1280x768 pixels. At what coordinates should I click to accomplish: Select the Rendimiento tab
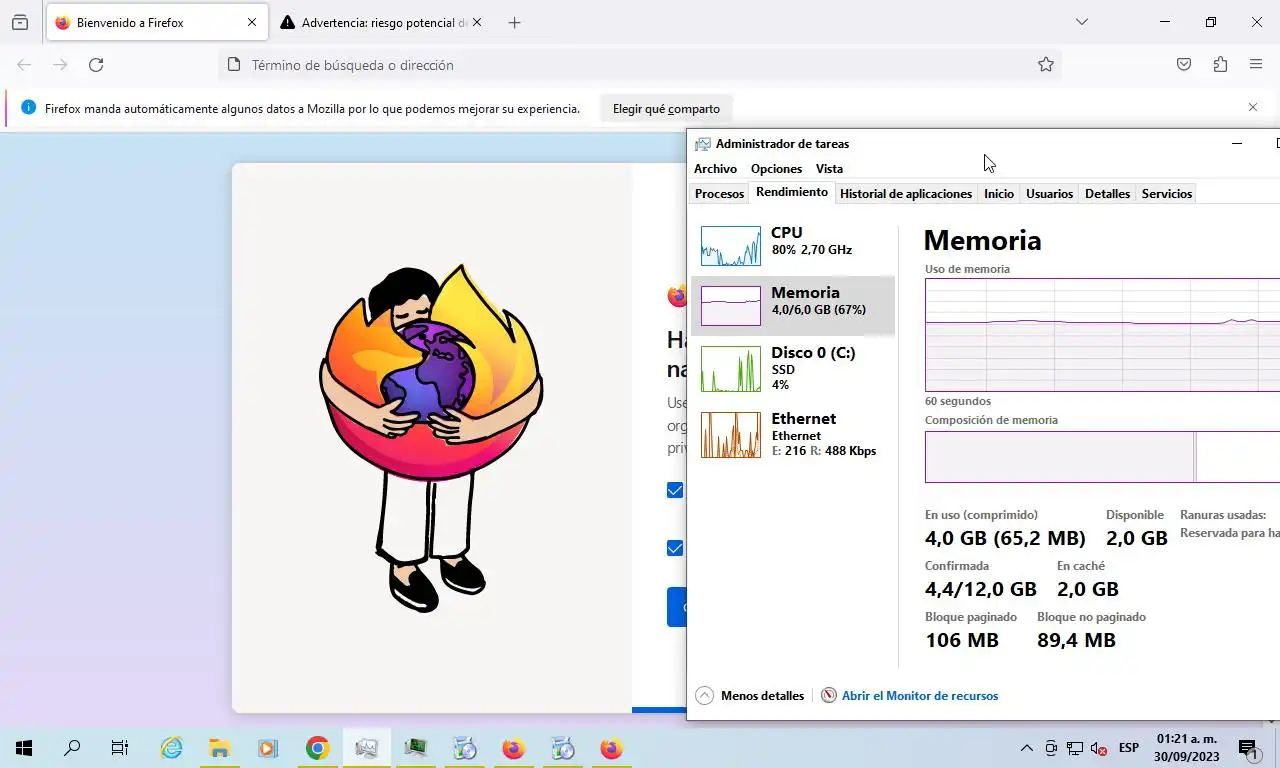791,192
